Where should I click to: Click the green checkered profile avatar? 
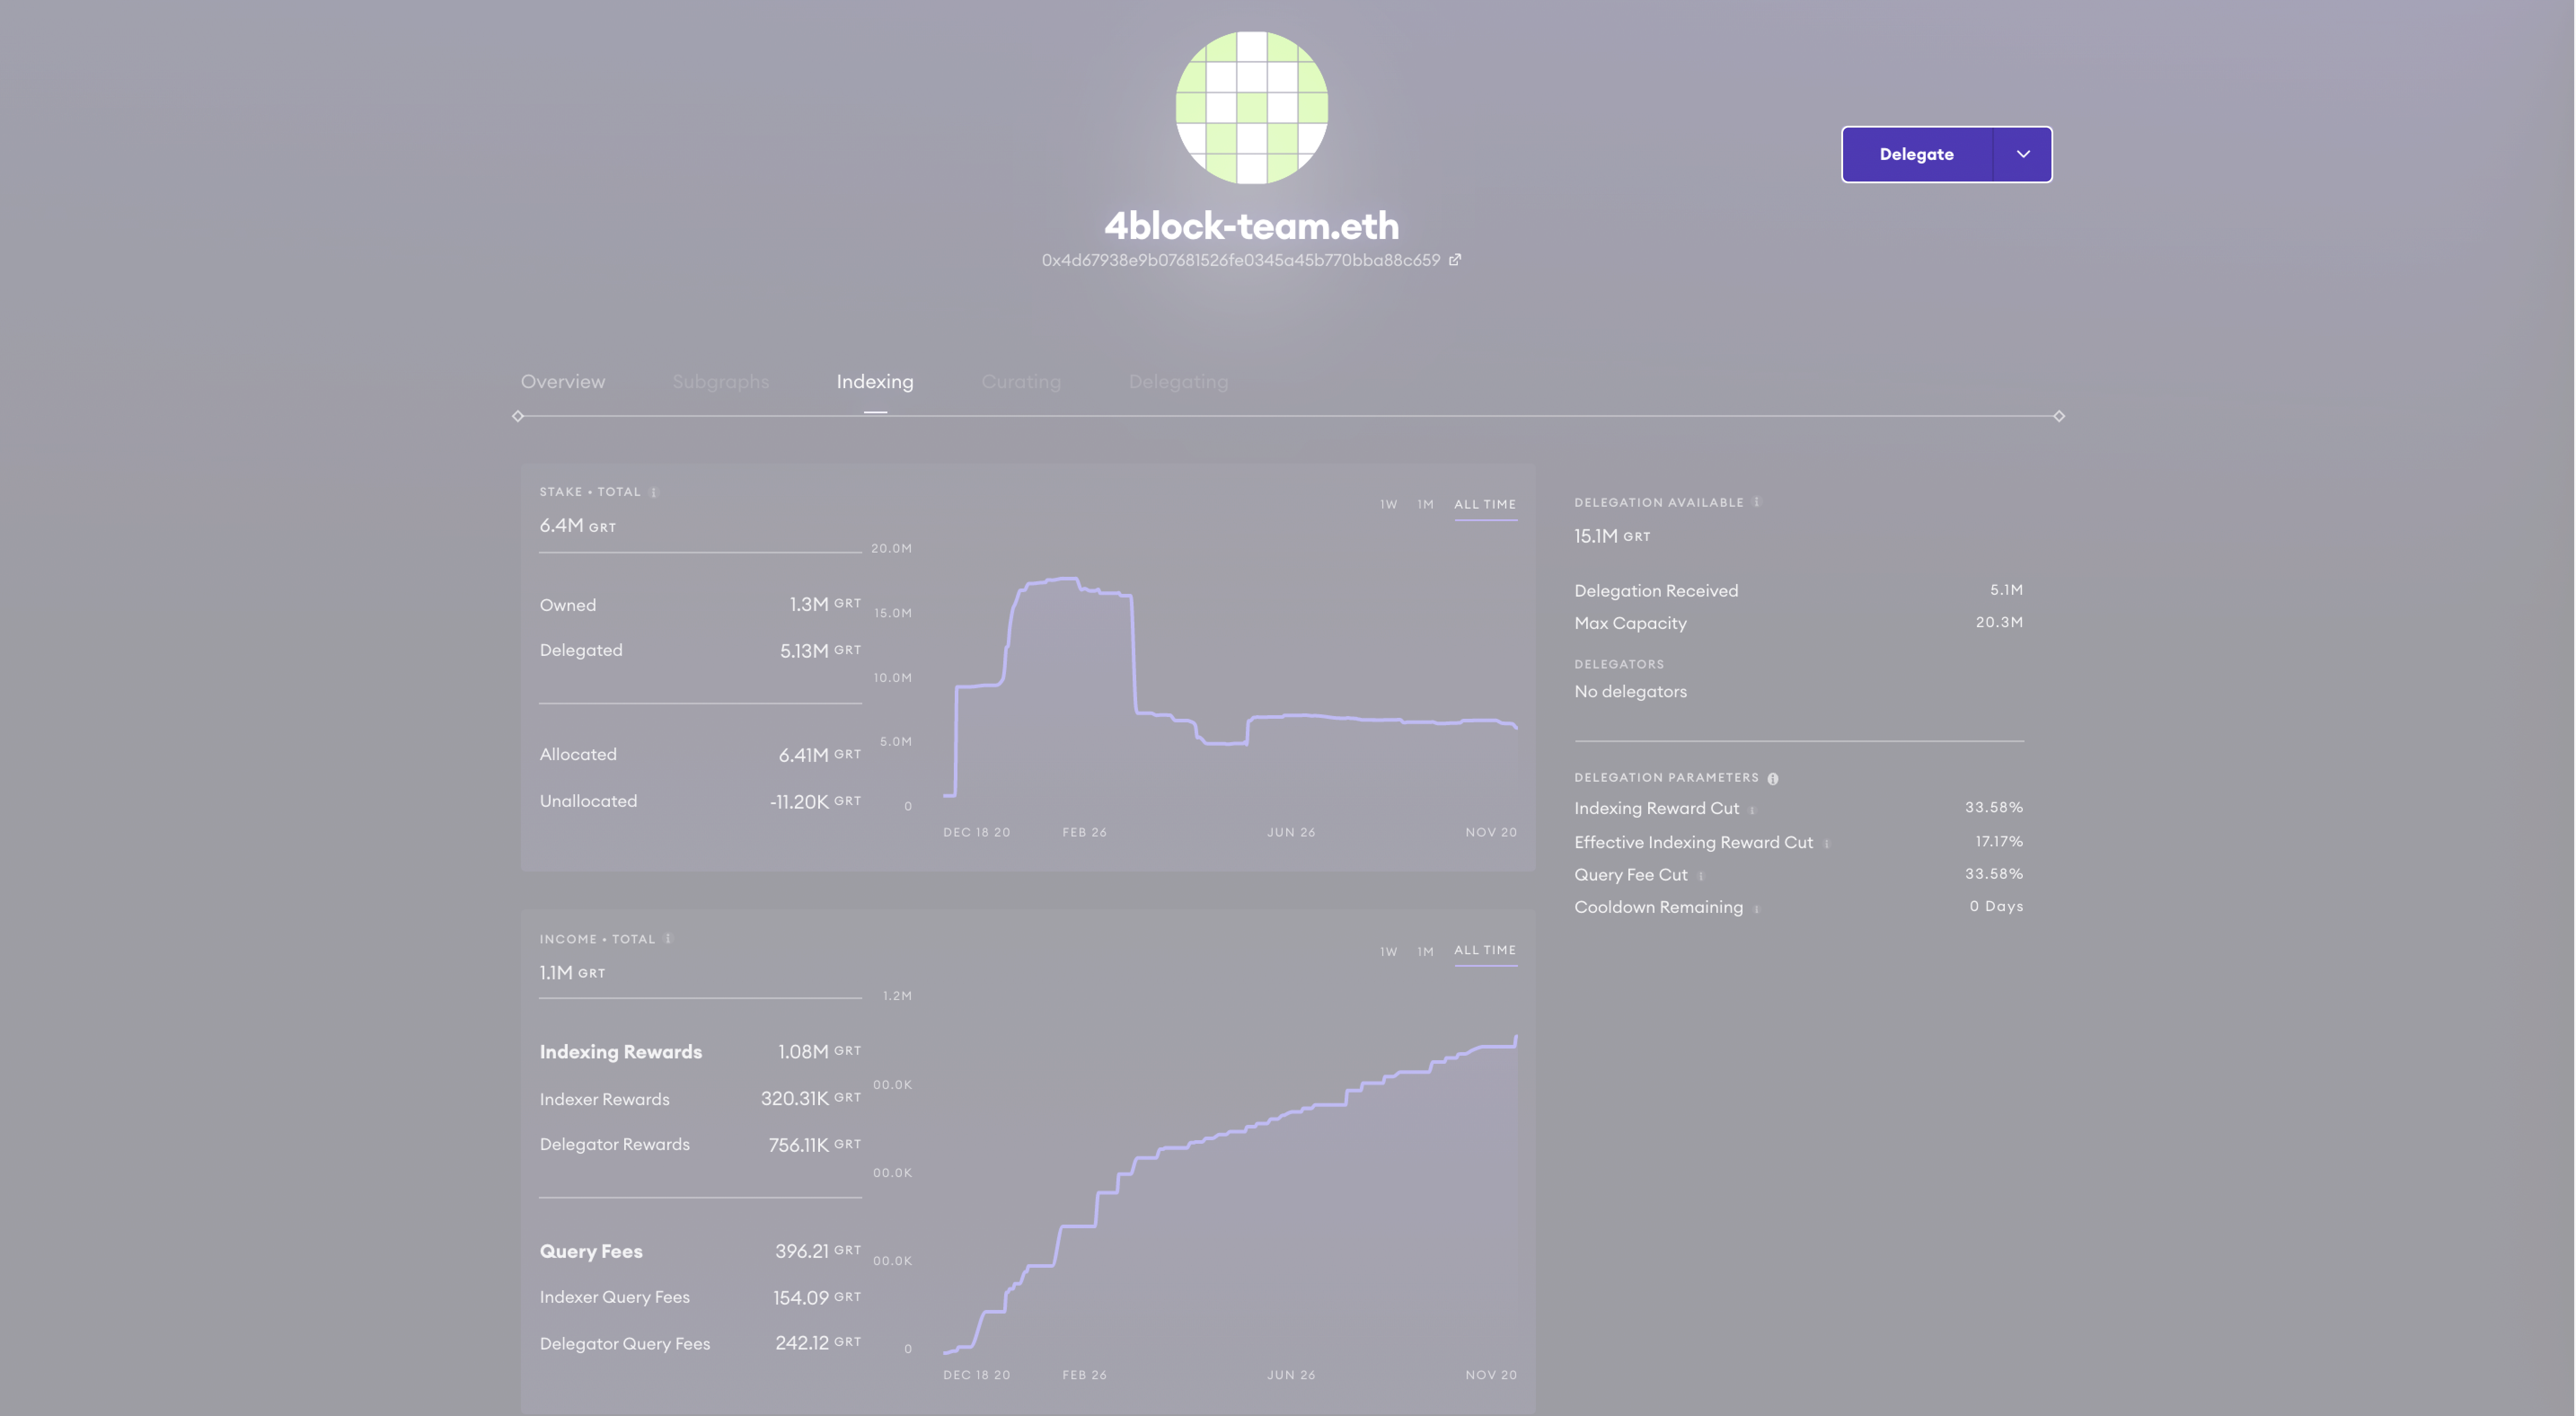click(1251, 107)
